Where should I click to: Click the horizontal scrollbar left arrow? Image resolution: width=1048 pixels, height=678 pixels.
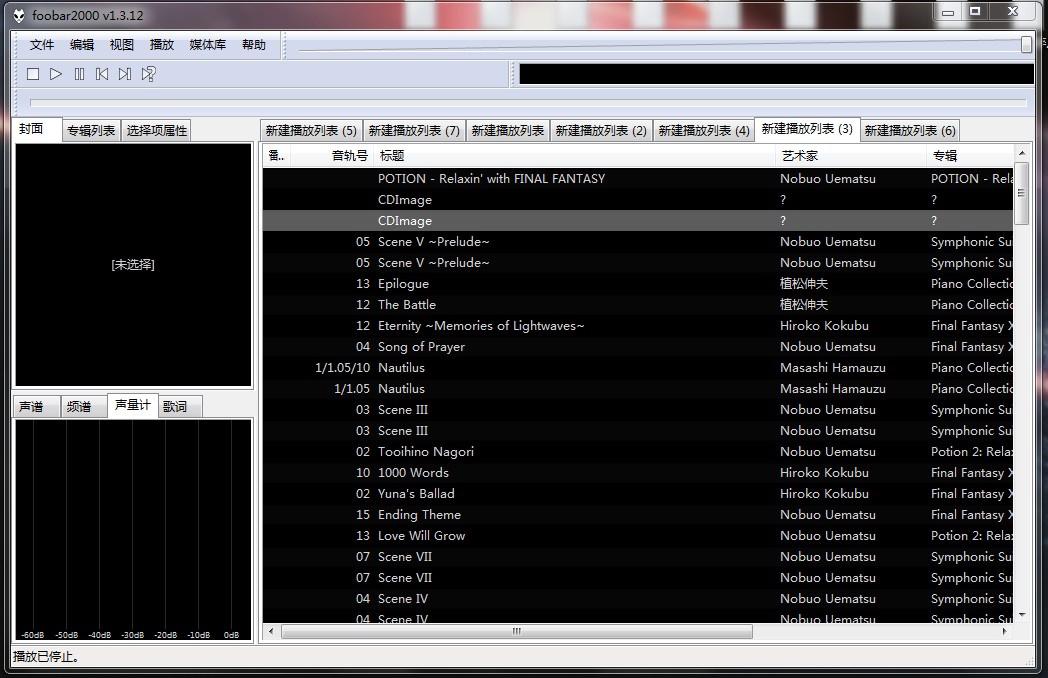click(x=271, y=631)
